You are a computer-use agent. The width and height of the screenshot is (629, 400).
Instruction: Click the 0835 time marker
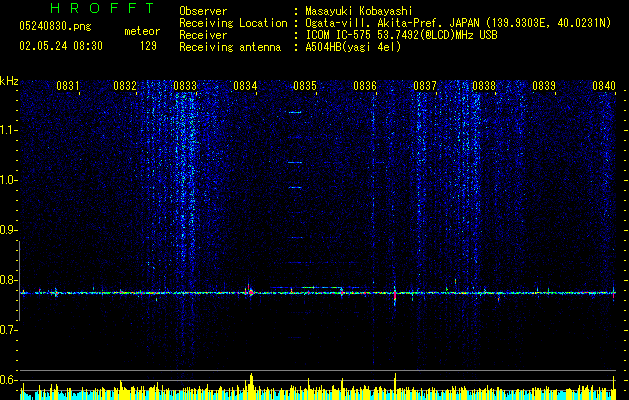pos(305,86)
